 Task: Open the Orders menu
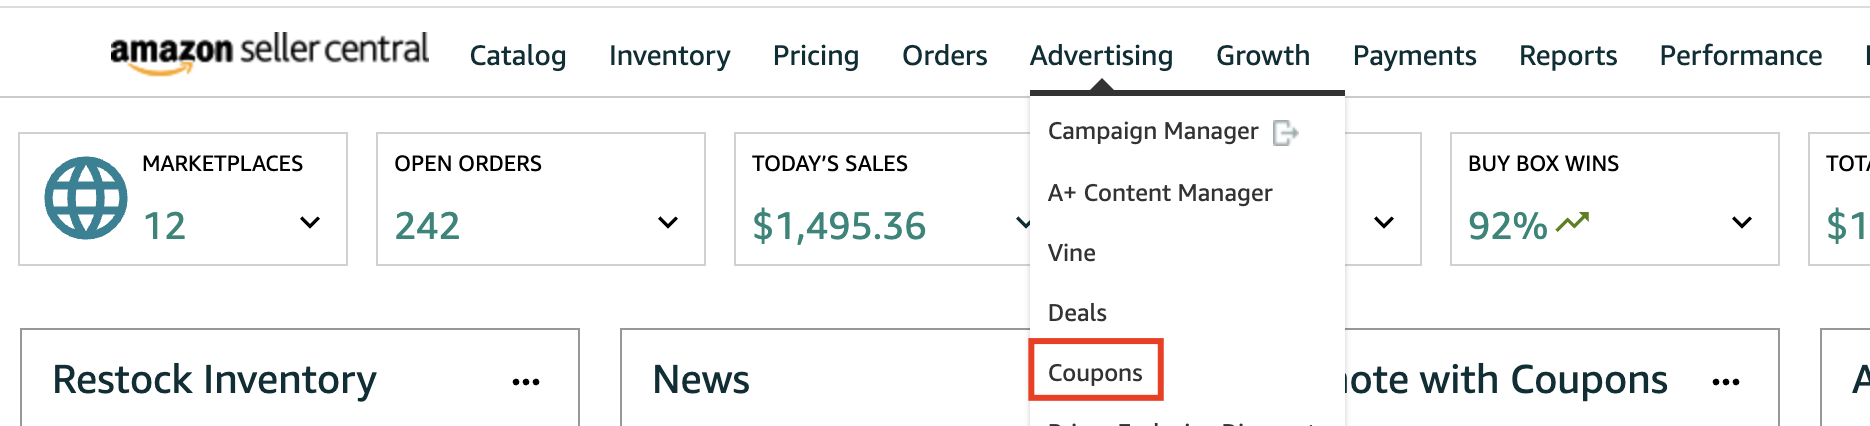(945, 56)
